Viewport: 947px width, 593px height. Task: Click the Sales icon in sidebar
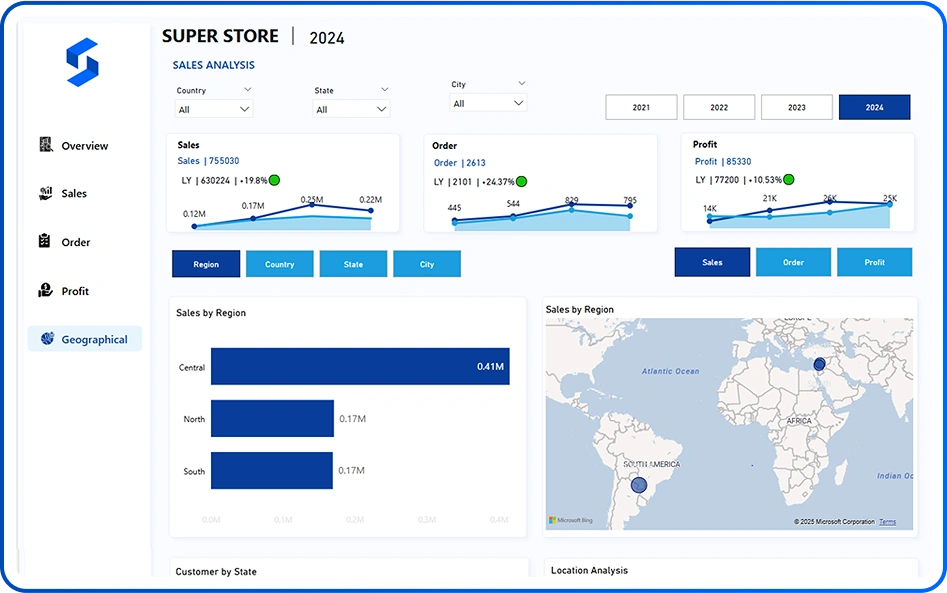point(46,193)
